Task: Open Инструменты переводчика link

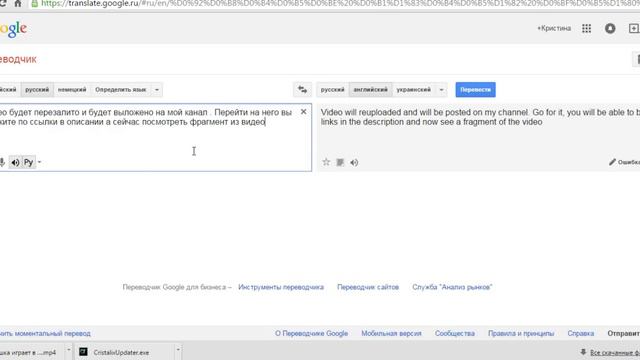Action: coord(281,287)
